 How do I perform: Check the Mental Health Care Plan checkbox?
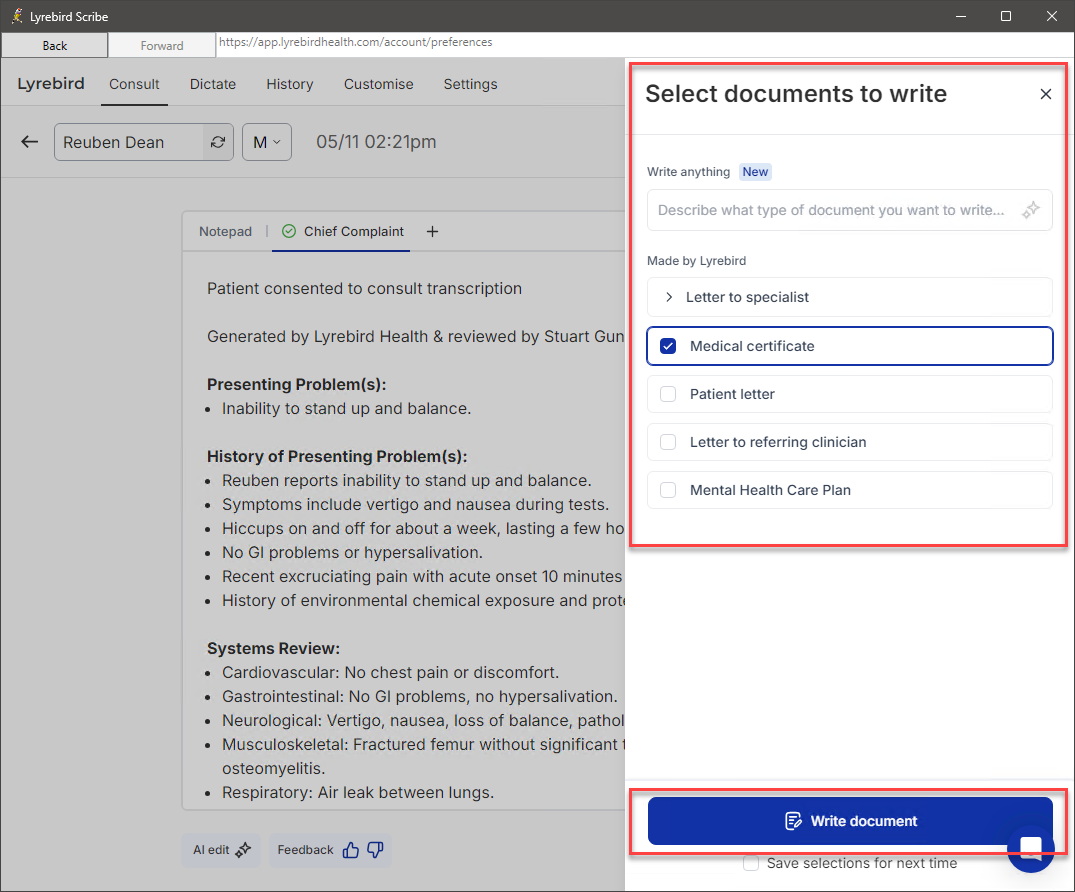668,490
